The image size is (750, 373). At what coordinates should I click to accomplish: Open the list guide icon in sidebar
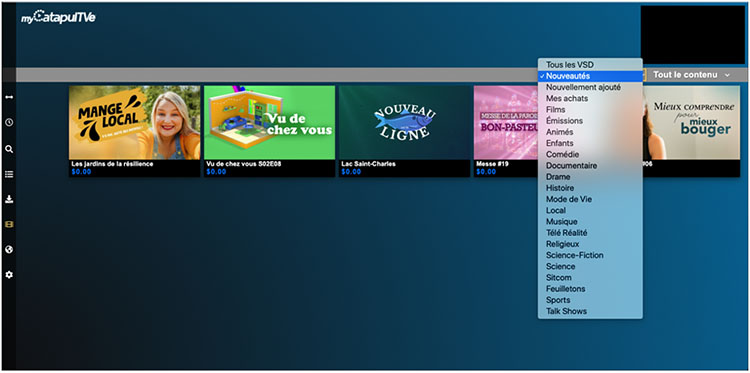coord(9,174)
